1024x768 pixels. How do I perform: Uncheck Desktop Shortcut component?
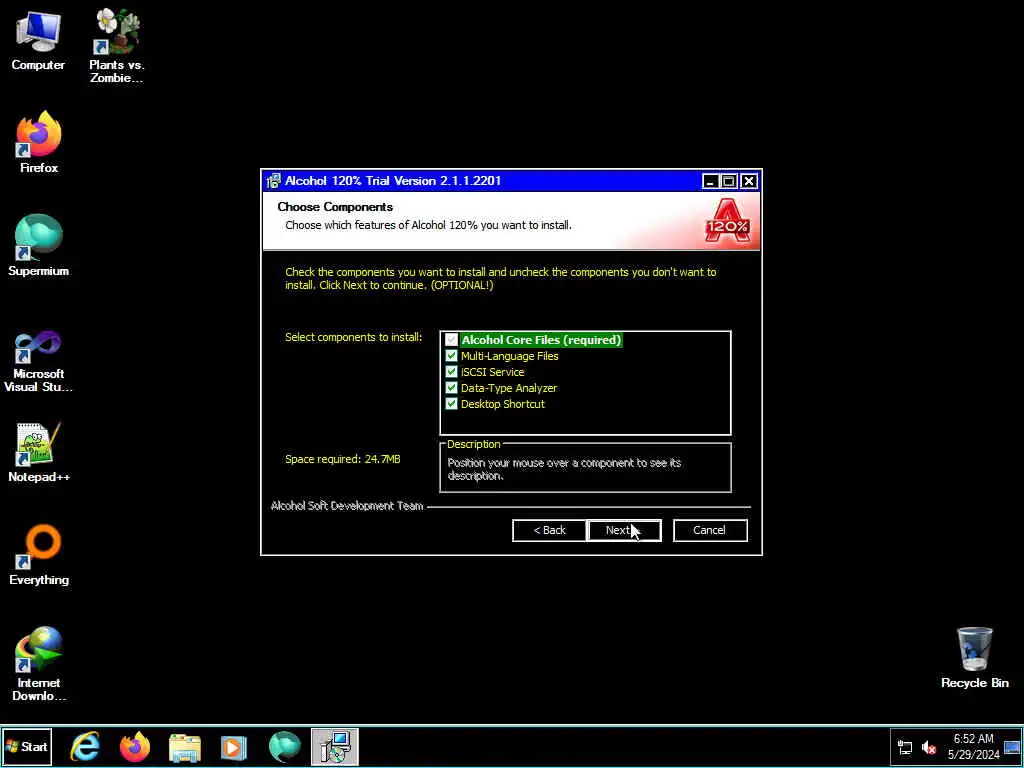(x=451, y=404)
